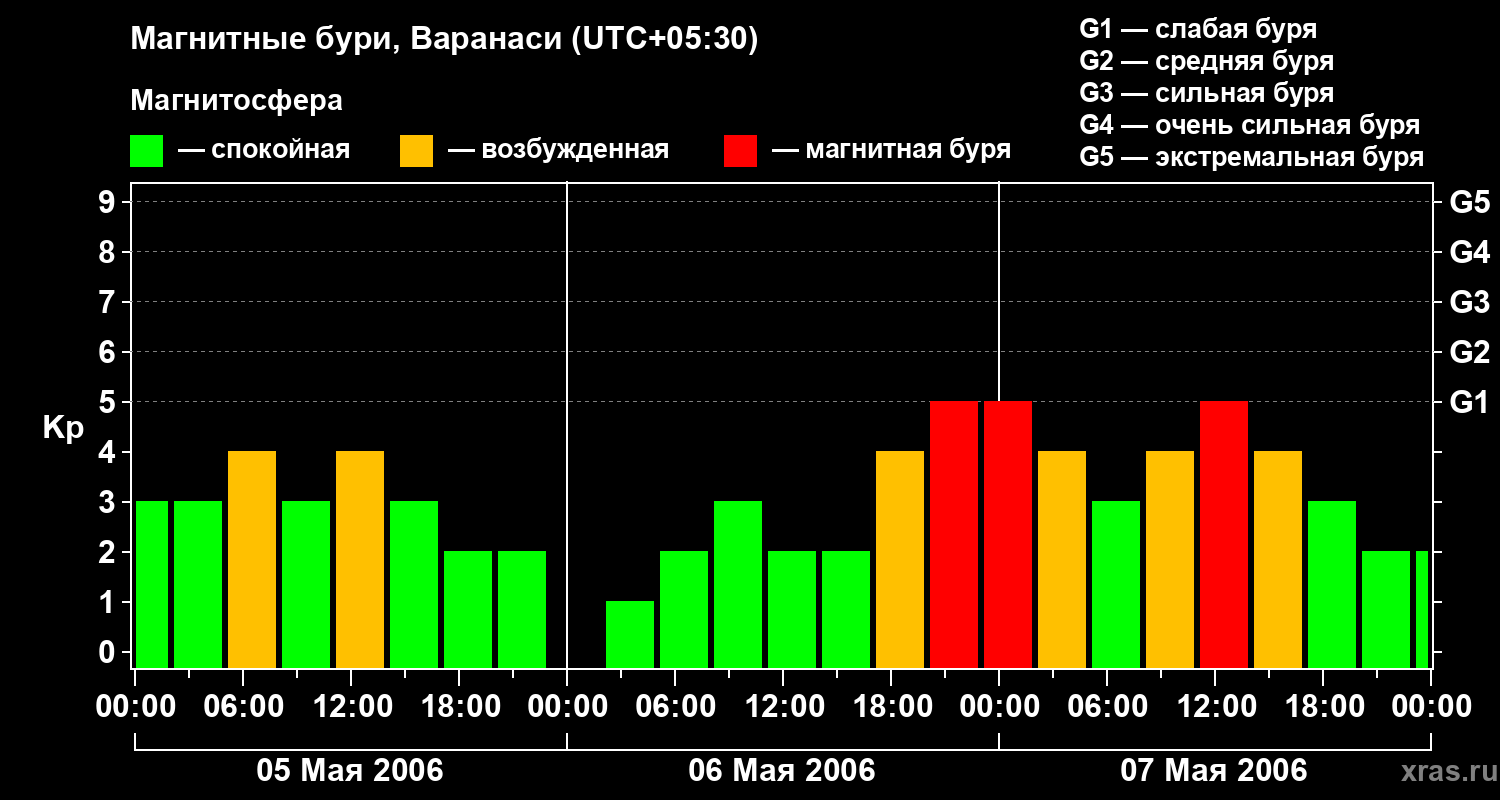This screenshot has width=1500, height=800.
Task: Click the yellow Kp 4 bar at 15:00, 07 Мая
Action: pos(1278,559)
